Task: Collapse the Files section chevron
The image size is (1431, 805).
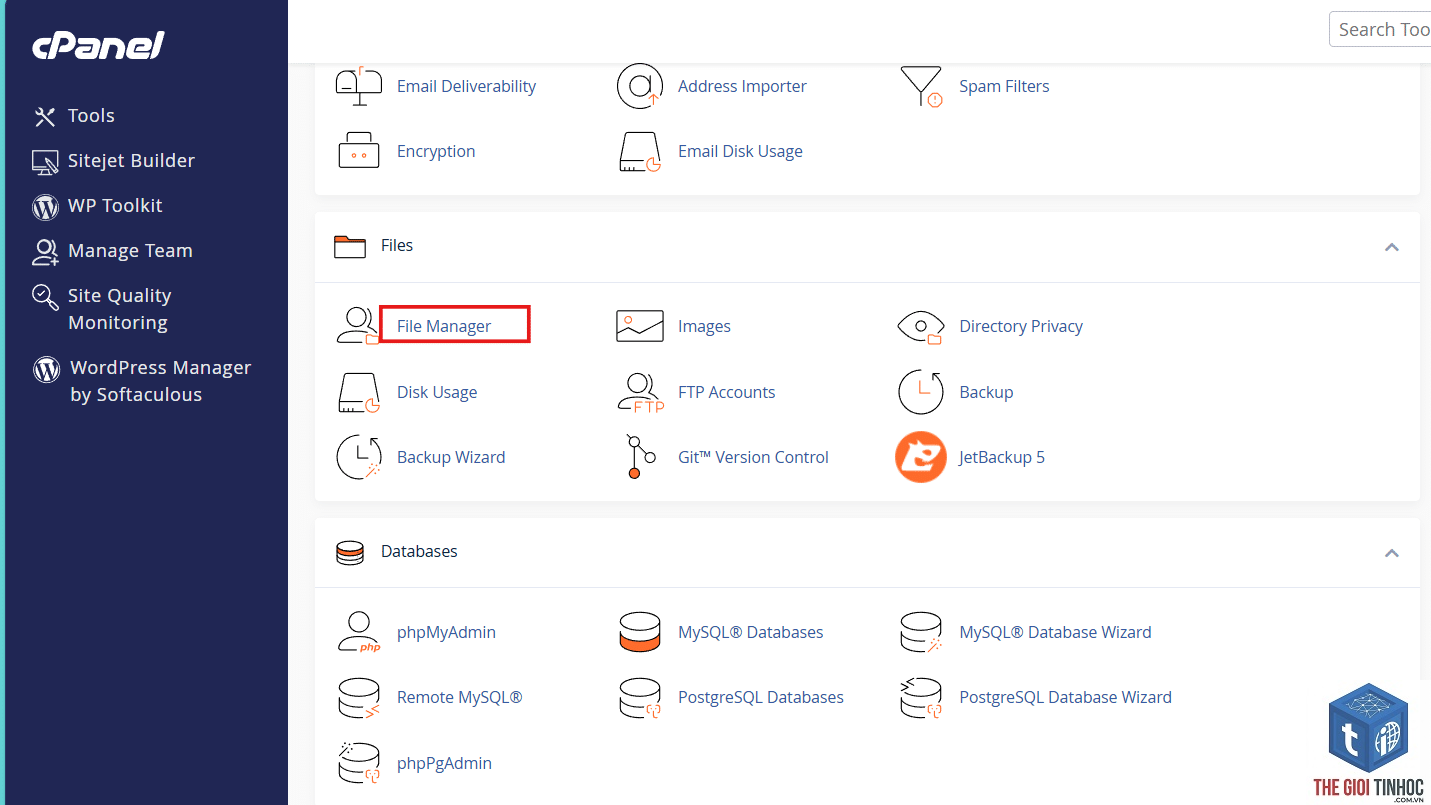Action: (1391, 247)
